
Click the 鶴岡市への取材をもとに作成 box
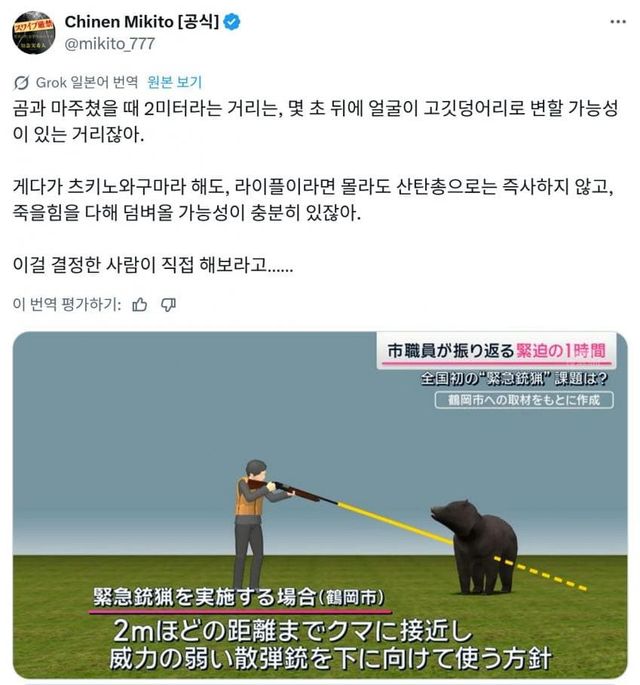coord(524,400)
